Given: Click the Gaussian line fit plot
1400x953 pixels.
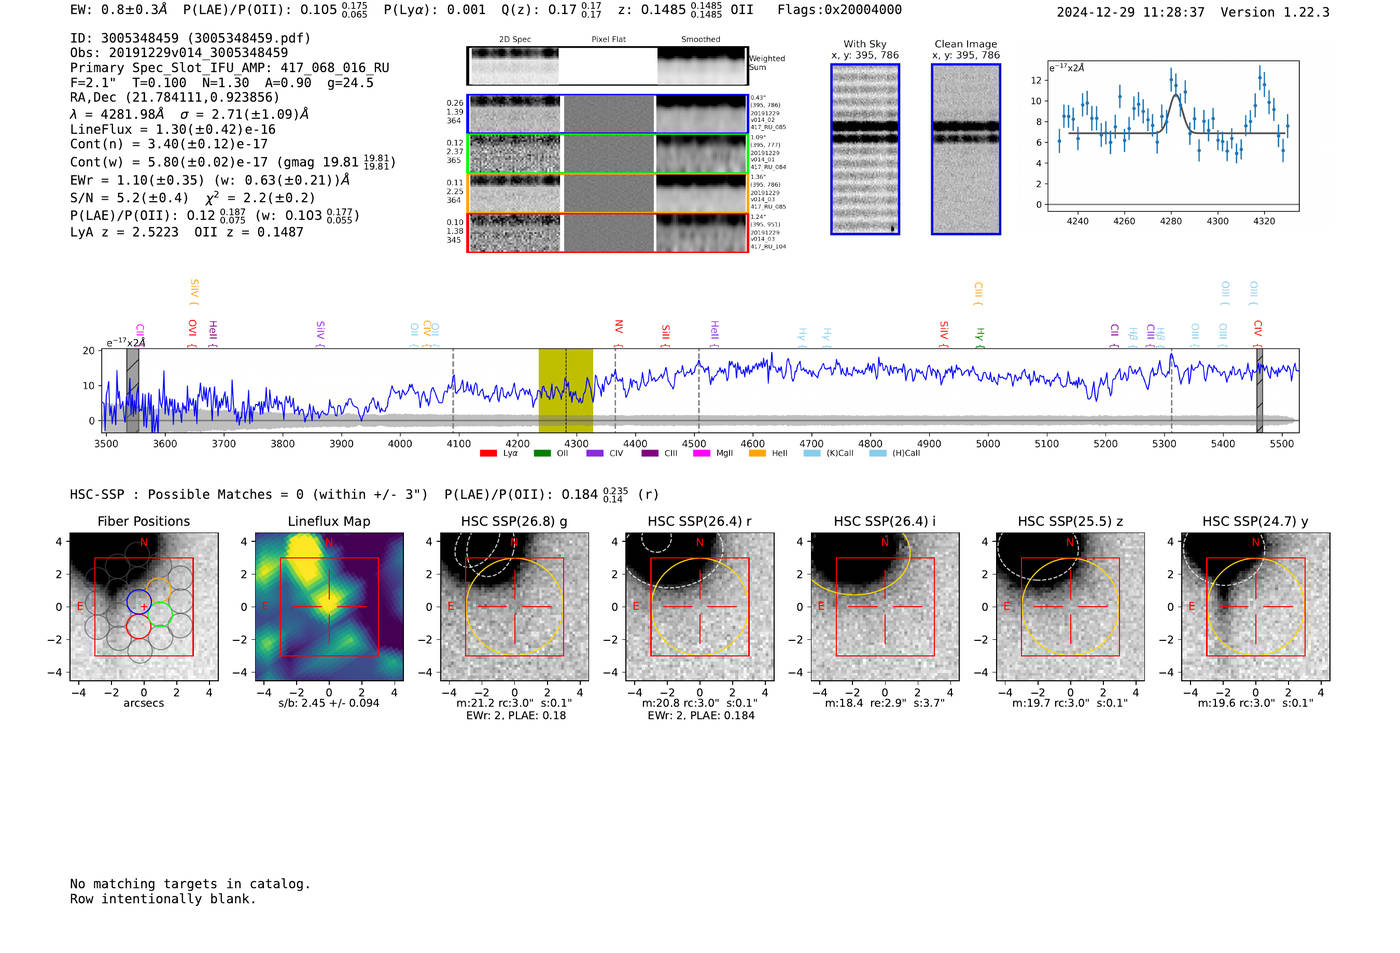Looking at the screenshot, I should 1172,136.
